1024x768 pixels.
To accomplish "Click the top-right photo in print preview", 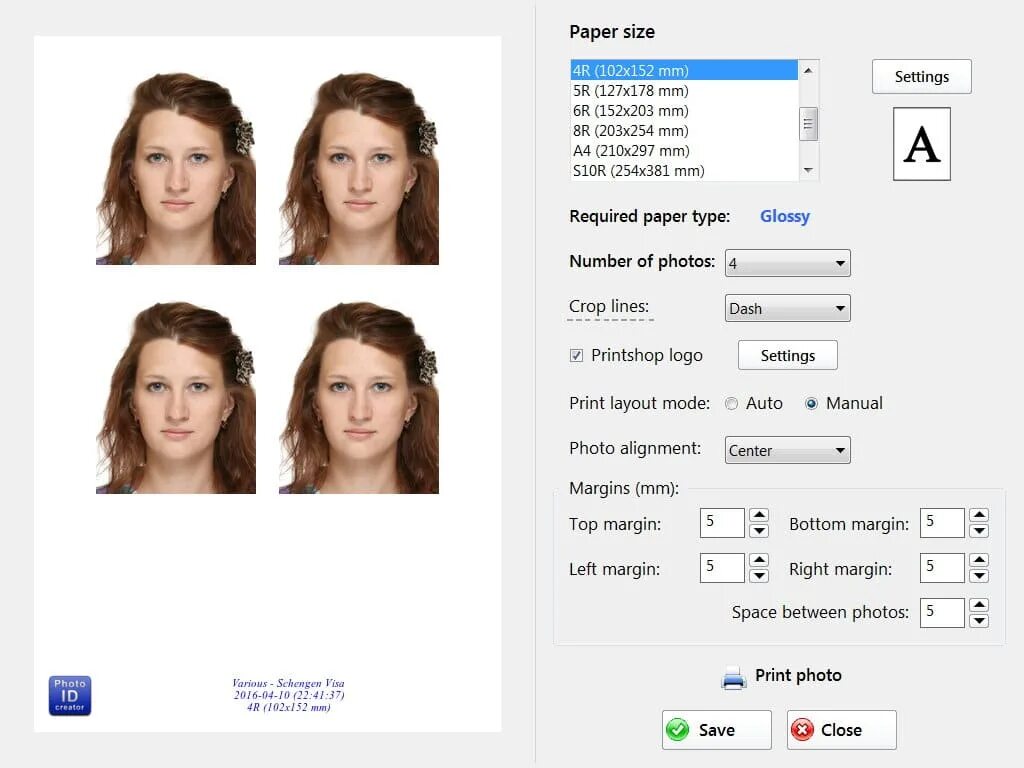I will pos(359,168).
